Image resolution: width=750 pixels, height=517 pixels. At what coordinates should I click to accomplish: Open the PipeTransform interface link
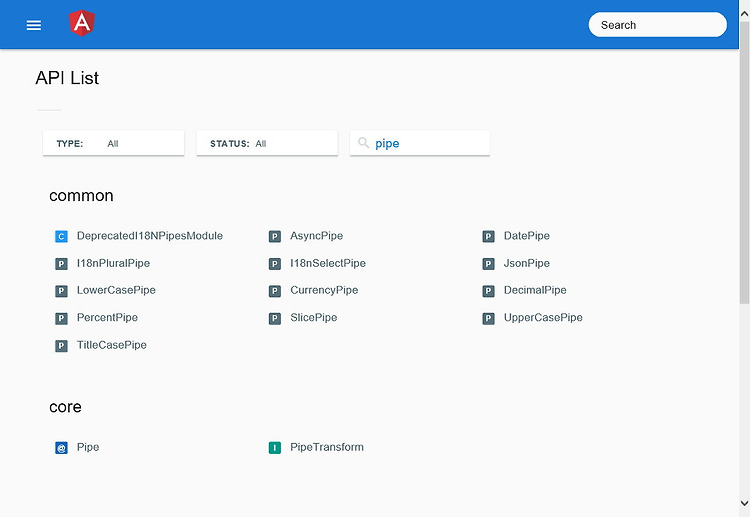(x=327, y=447)
